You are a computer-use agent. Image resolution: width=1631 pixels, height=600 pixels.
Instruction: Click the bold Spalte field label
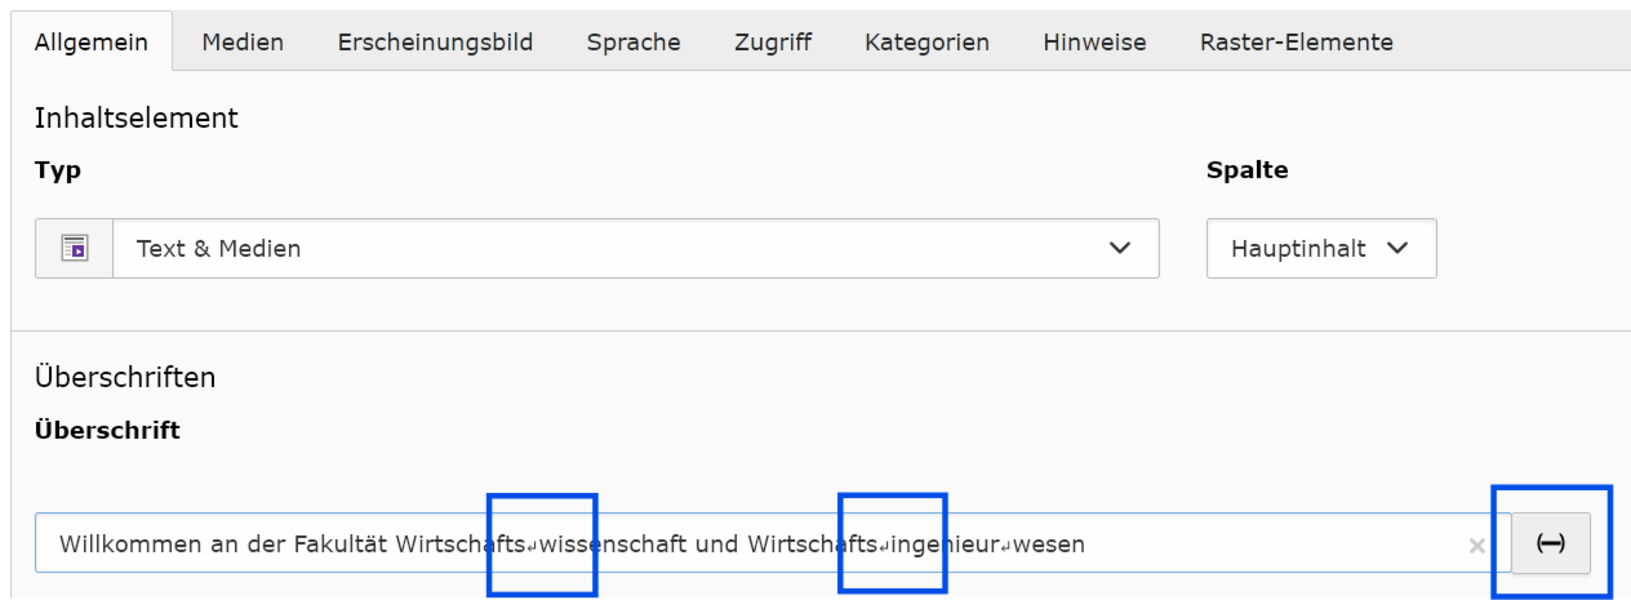click(1247, 170)
